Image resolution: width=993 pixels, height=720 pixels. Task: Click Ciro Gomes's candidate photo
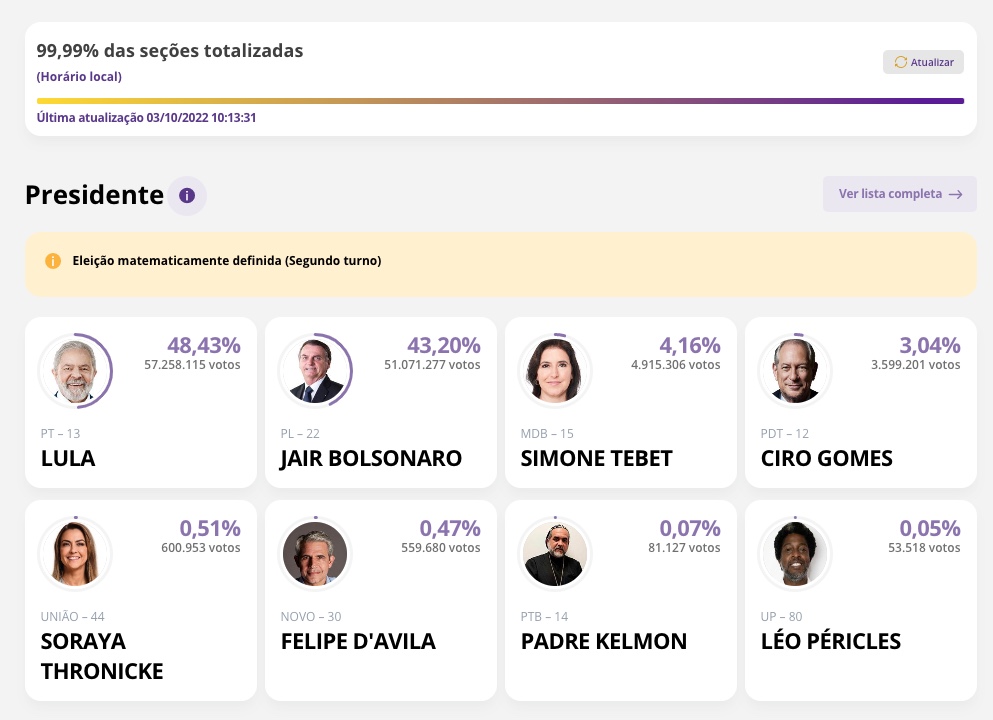[795, 370]
